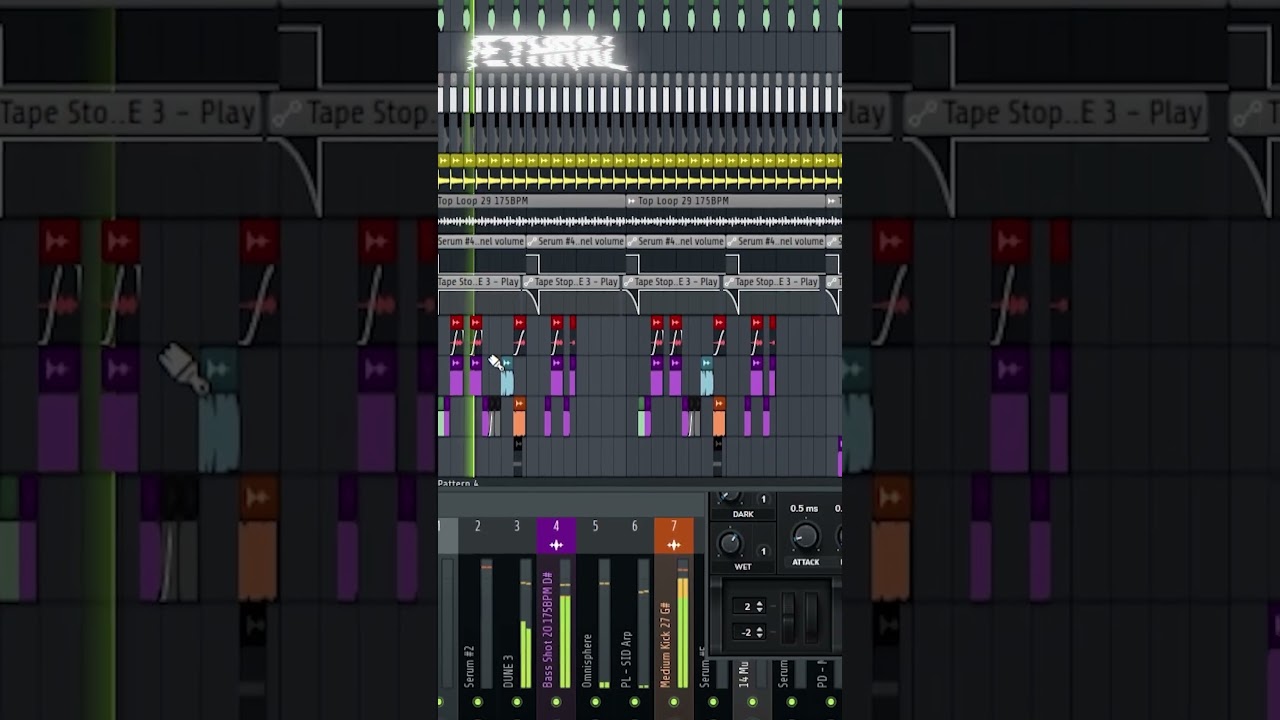
Task: Click the Pattern 4 label
Action: (x=458, y=484)
